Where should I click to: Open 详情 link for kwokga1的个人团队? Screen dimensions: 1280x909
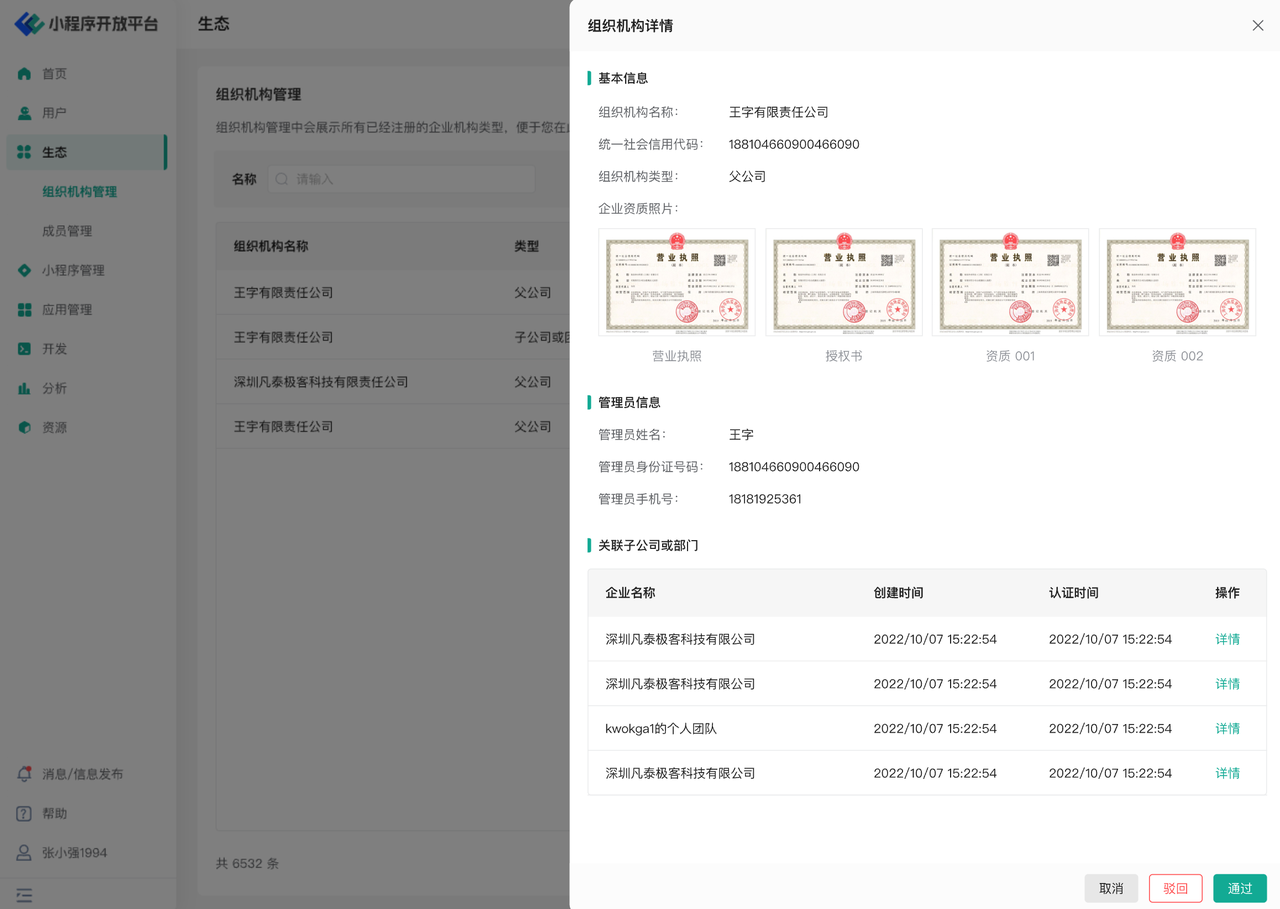pyautogui.click(x=1227, y=729)
